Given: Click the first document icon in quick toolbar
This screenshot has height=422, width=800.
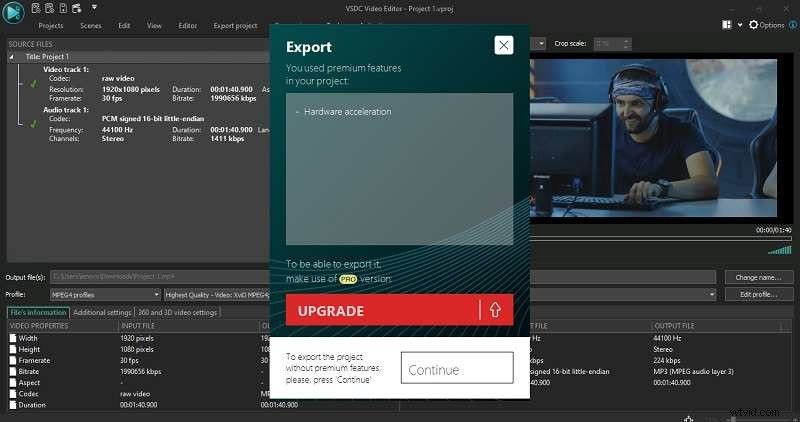Looking at the screenshot, I should coord(36,8).
